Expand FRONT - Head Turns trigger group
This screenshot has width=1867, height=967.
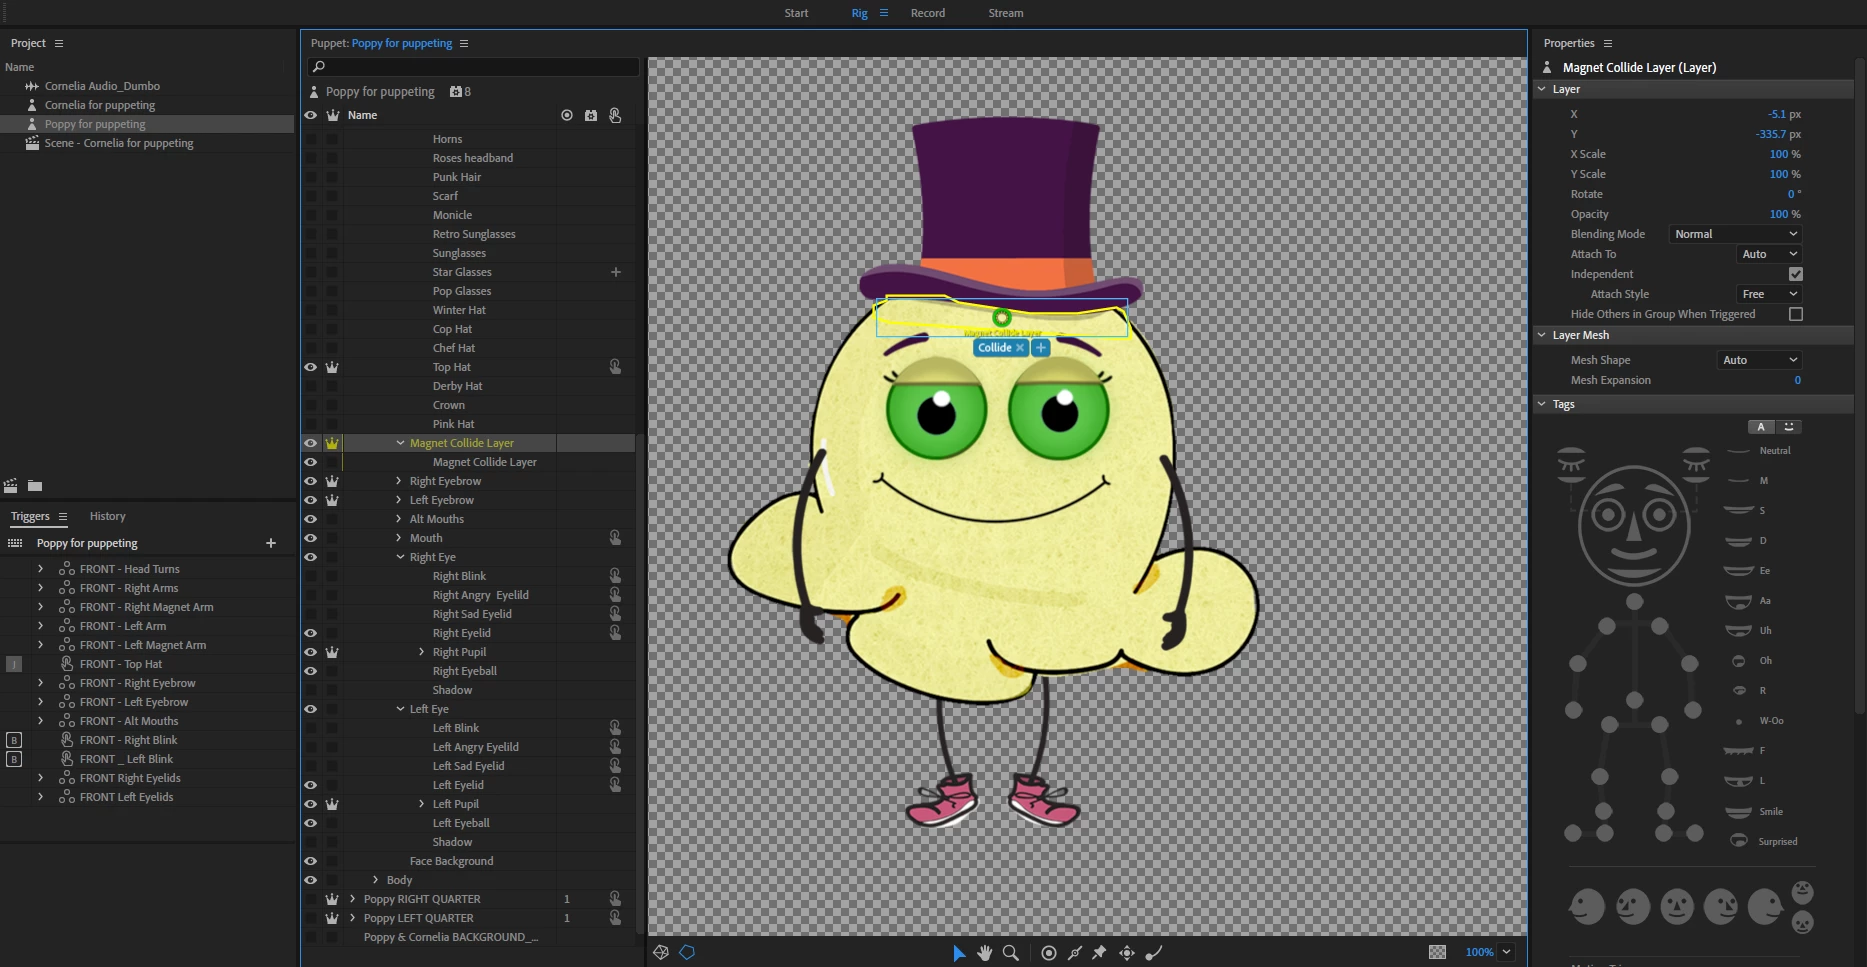click(40, 569)
